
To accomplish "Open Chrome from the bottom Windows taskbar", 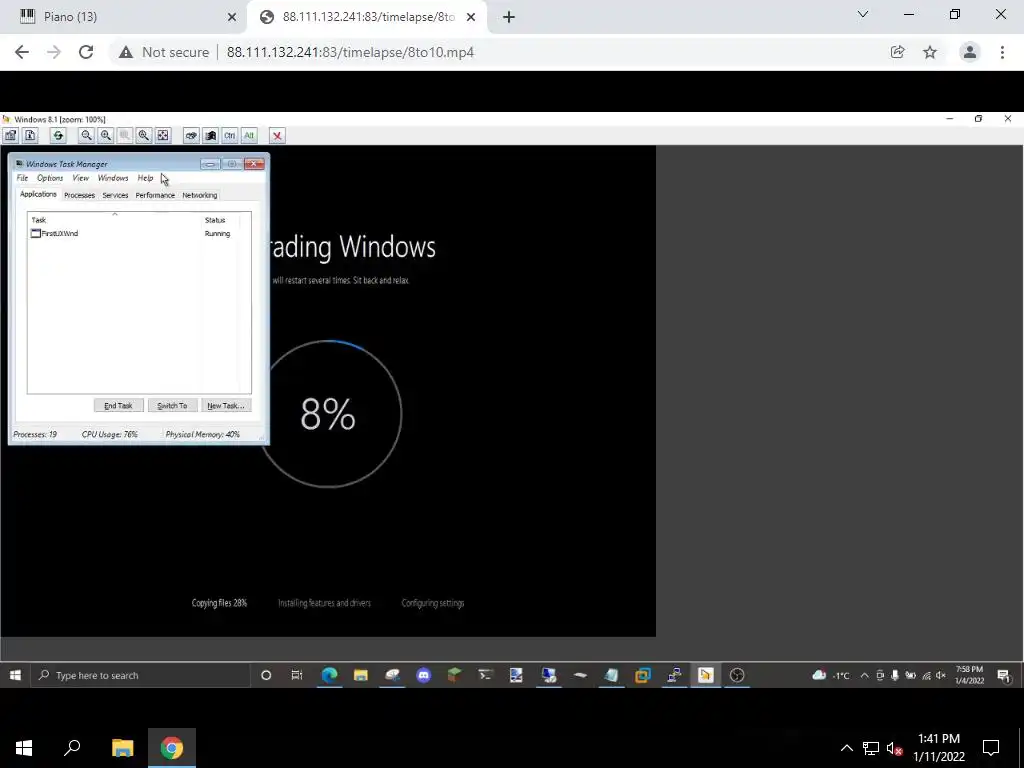I will 172,748.
